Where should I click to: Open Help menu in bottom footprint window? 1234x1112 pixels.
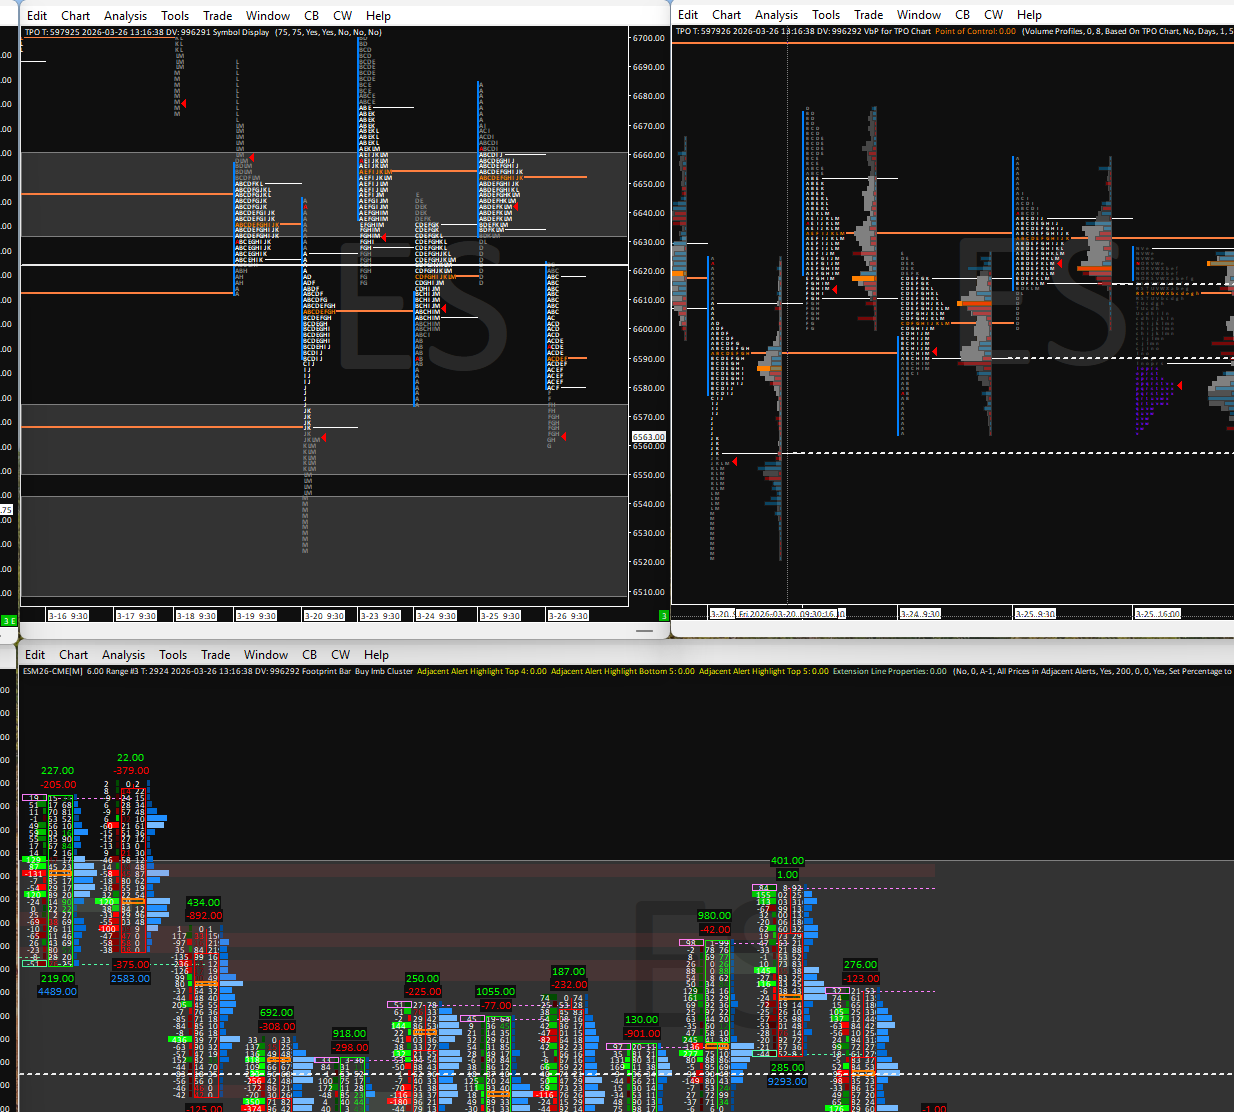click(376, 654)
